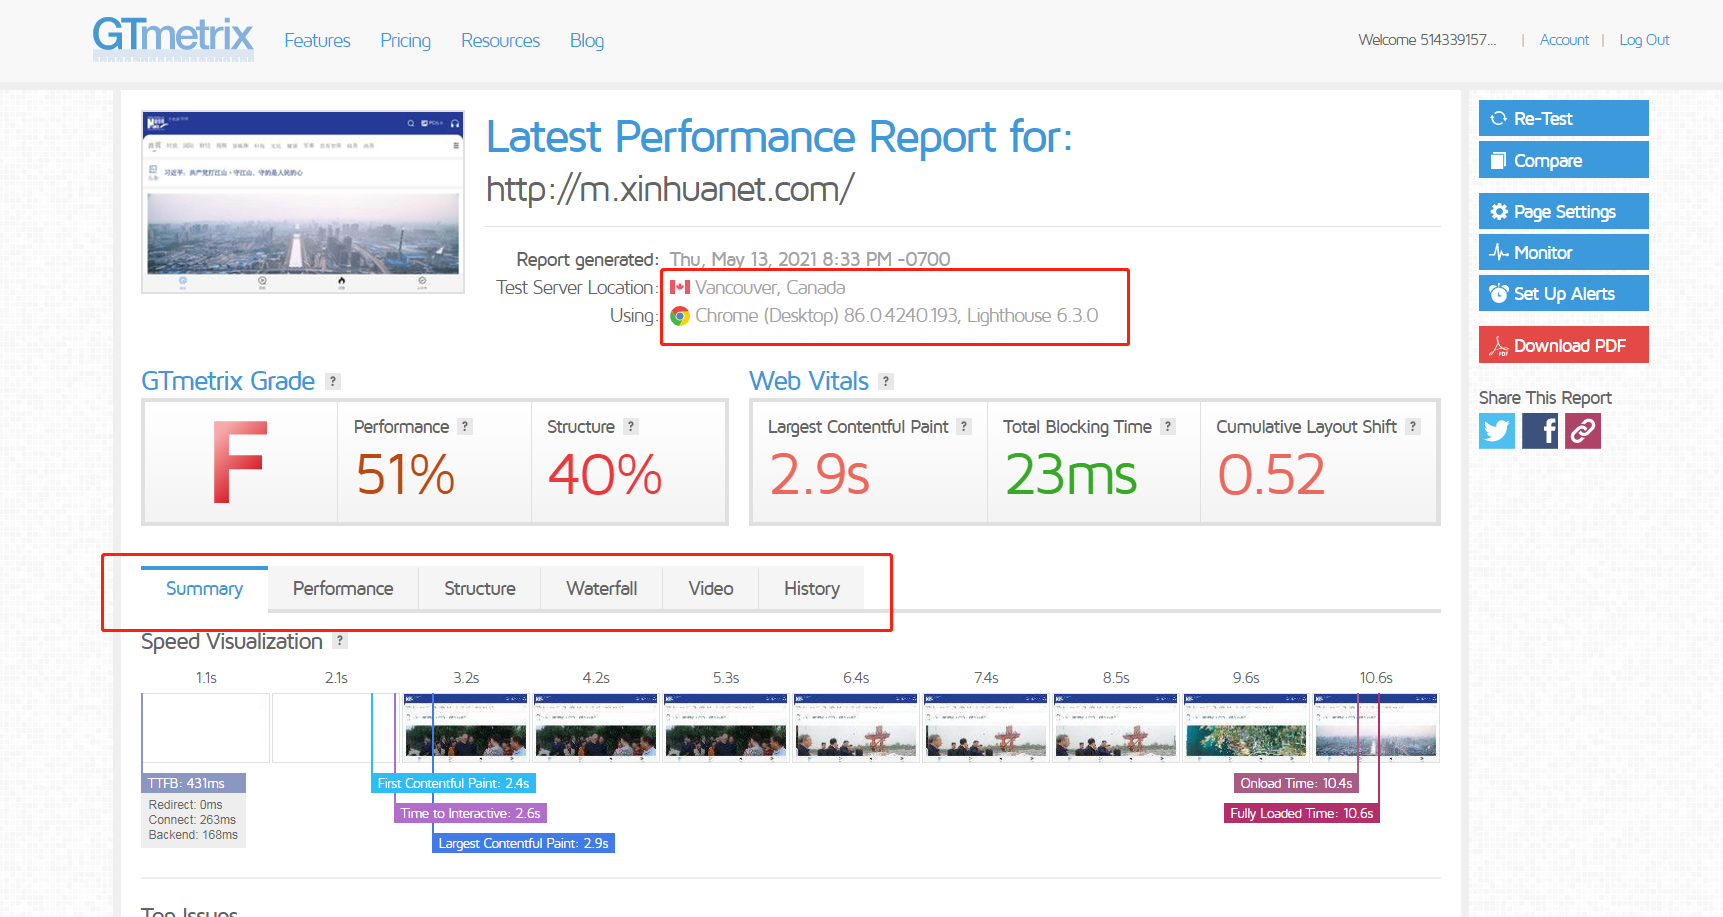
Task: Click the 10.6s filmstrip frame
Action: point(1375,728)
